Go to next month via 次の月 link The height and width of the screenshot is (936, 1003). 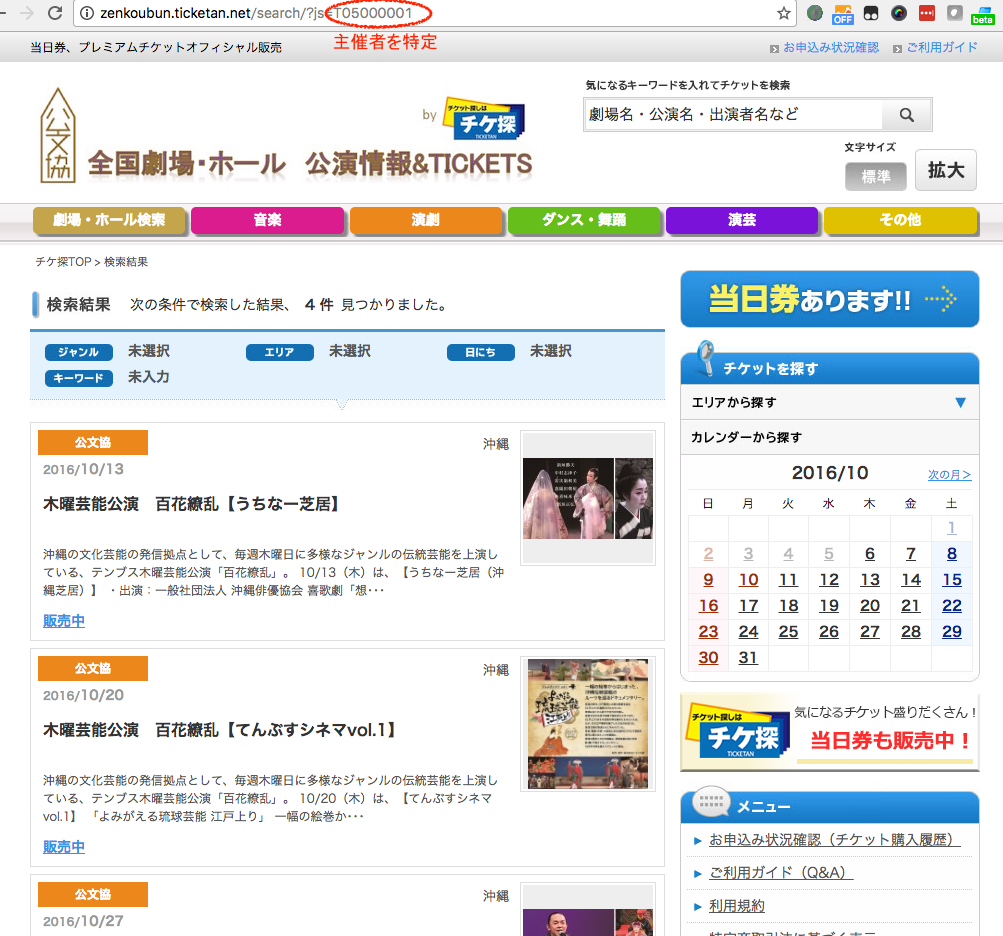pyautogui.click(x=948, y=474)
